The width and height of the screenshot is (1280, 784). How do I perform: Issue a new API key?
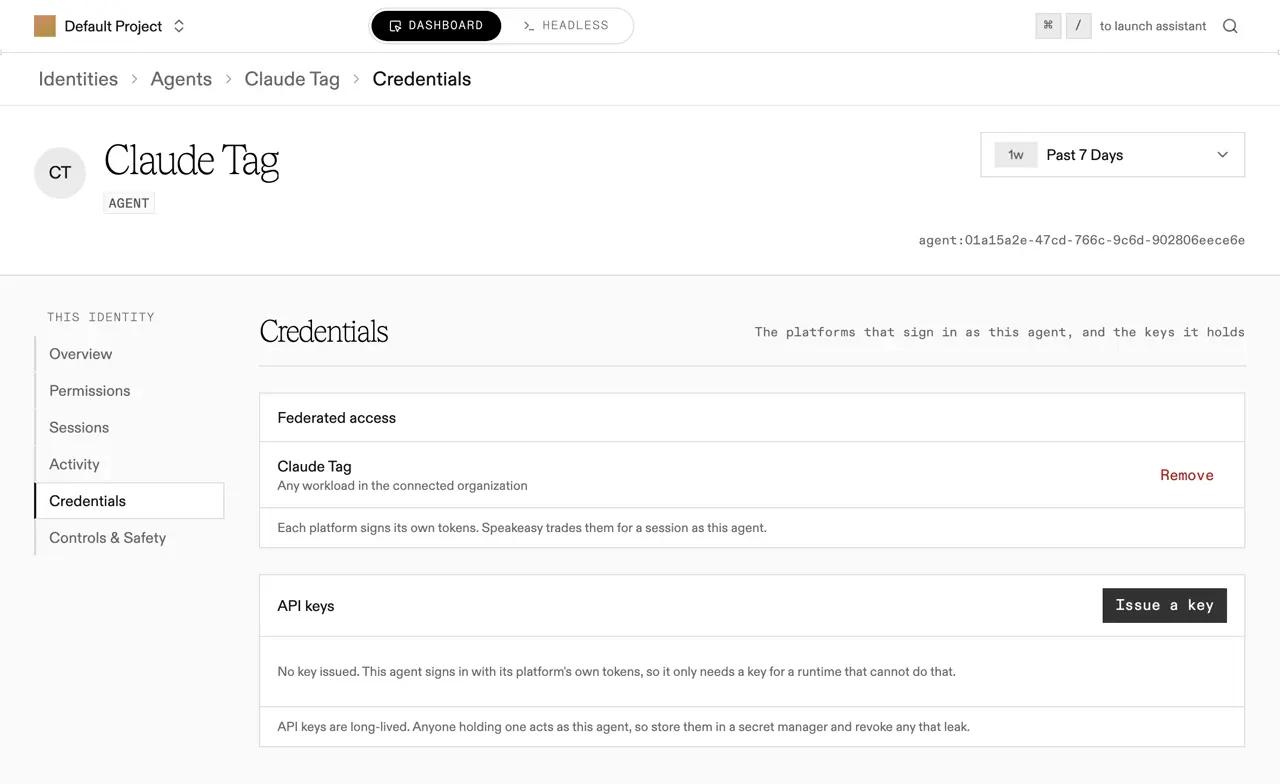1164,605
